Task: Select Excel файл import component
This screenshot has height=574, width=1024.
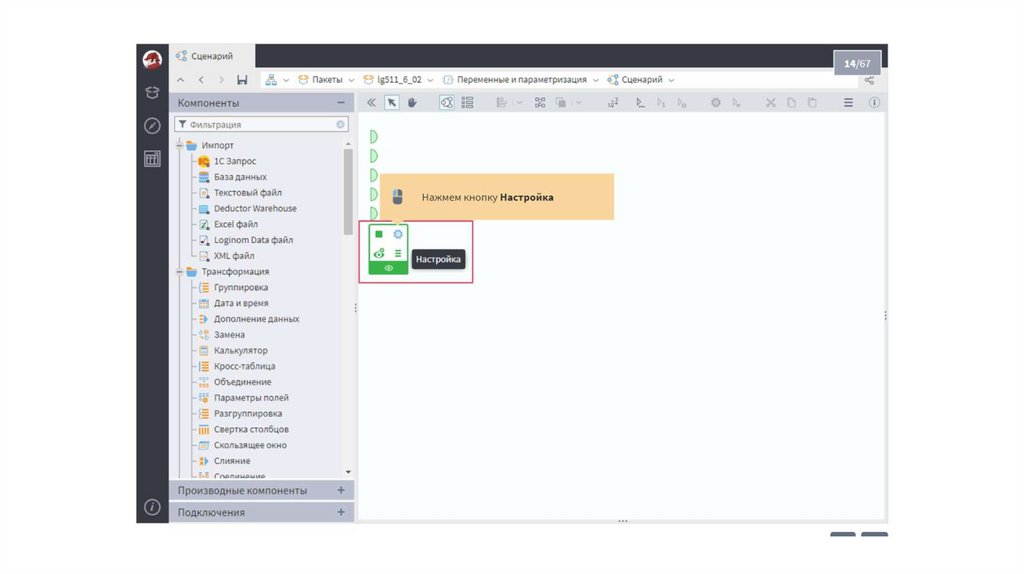Action: click(x=235, y=224)
